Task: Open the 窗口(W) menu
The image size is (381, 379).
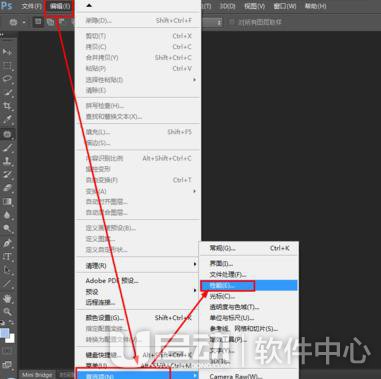Action: (x=285, y=6)
